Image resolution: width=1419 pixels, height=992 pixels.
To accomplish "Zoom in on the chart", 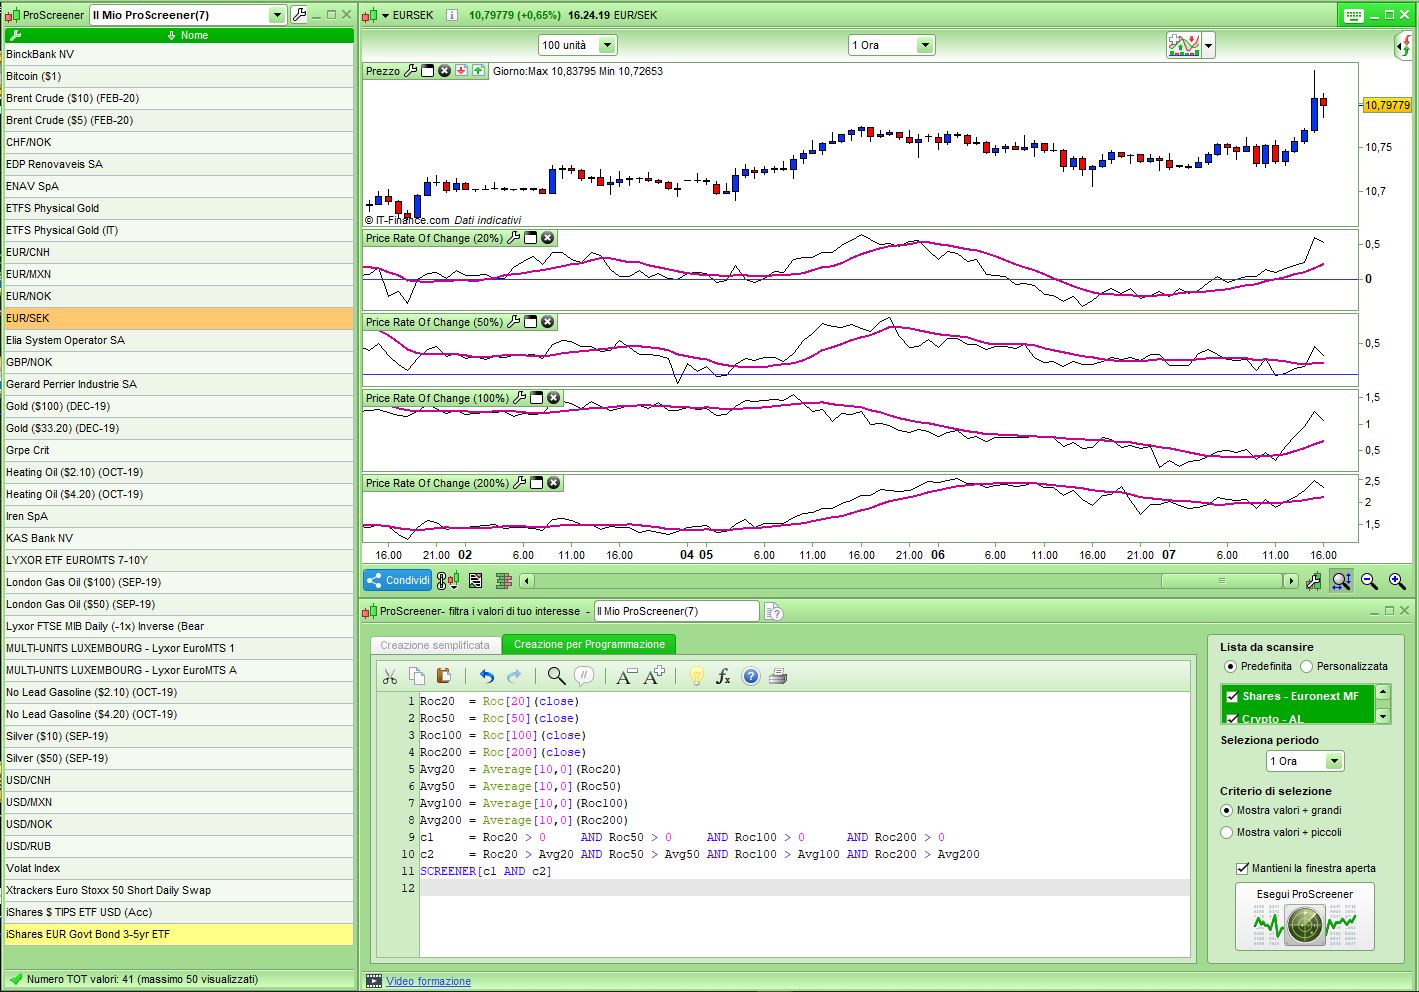I will [x=1397, y=581].
